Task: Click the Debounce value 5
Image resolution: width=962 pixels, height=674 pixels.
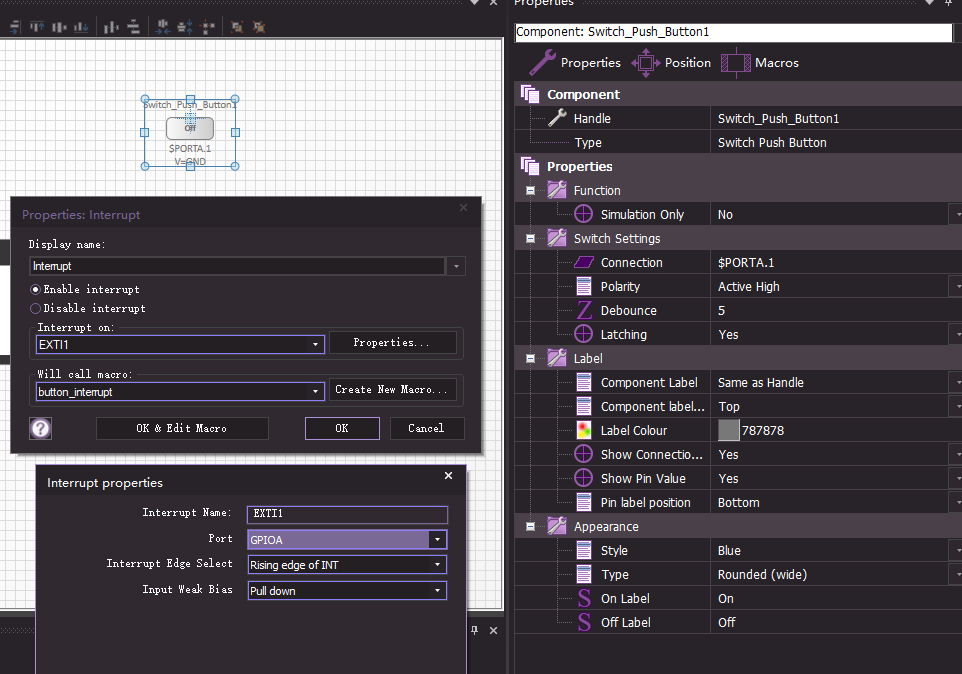Action: tap(722, 310)
